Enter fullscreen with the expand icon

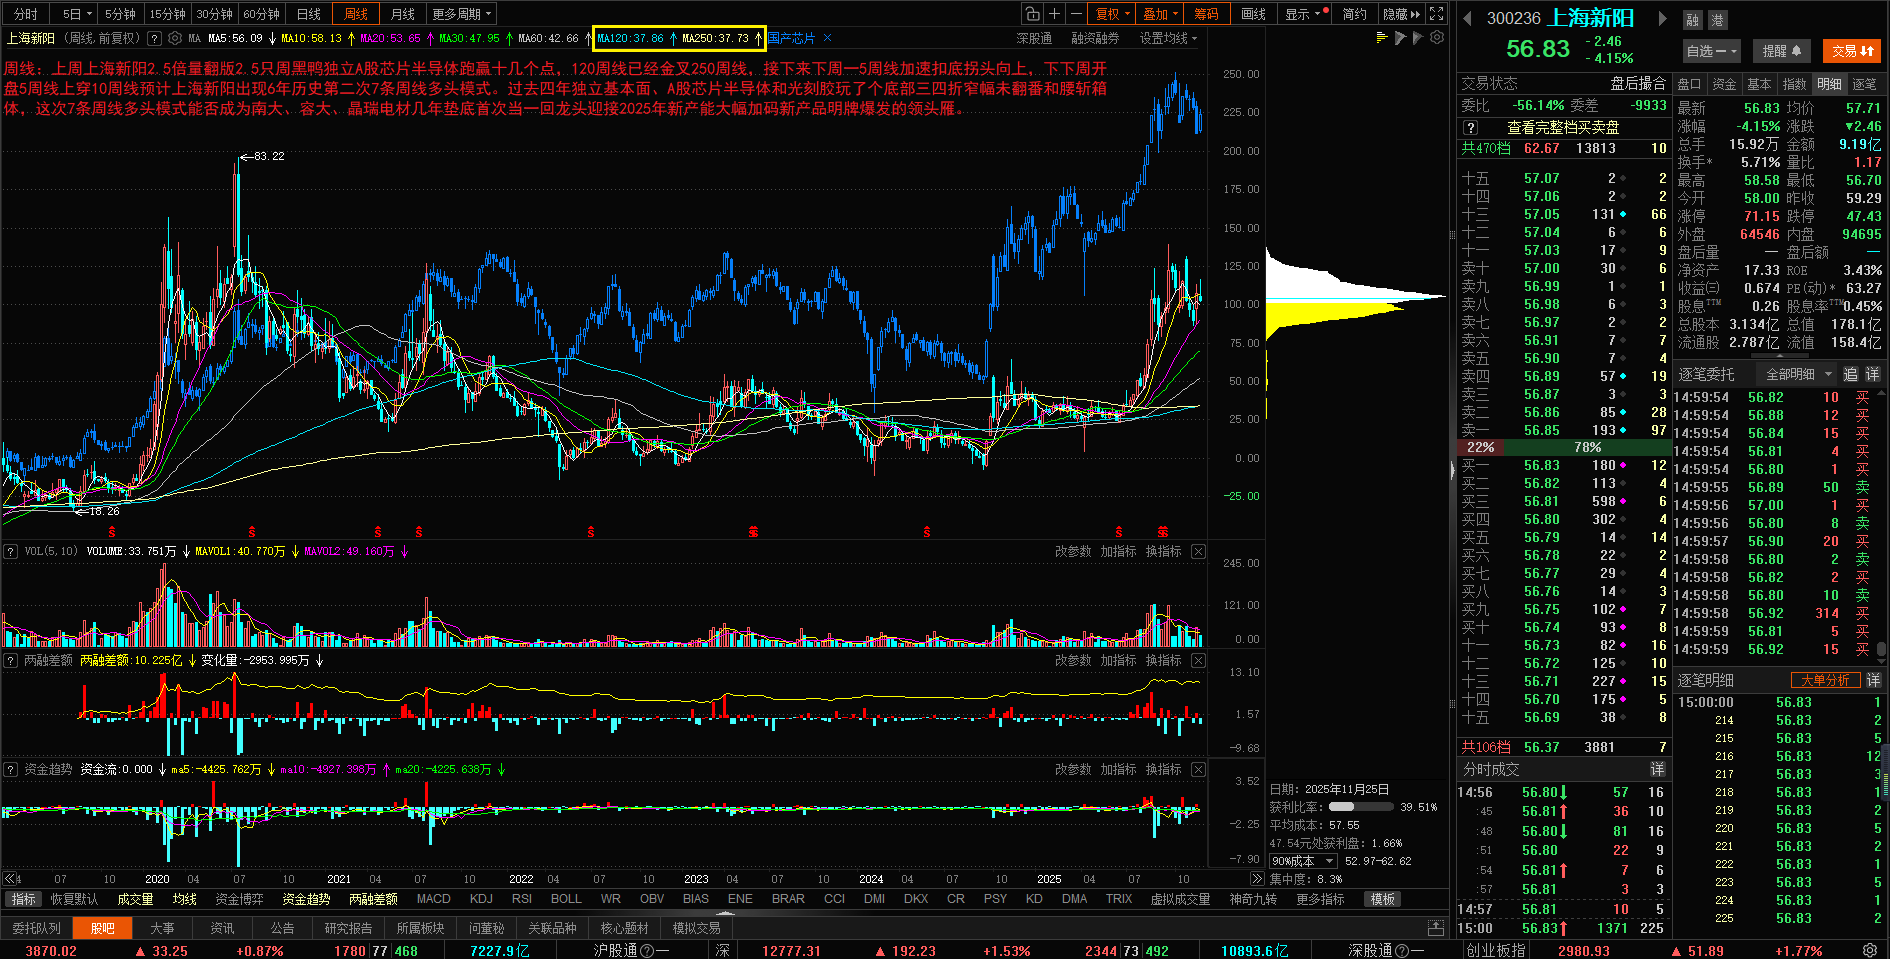1437,13
